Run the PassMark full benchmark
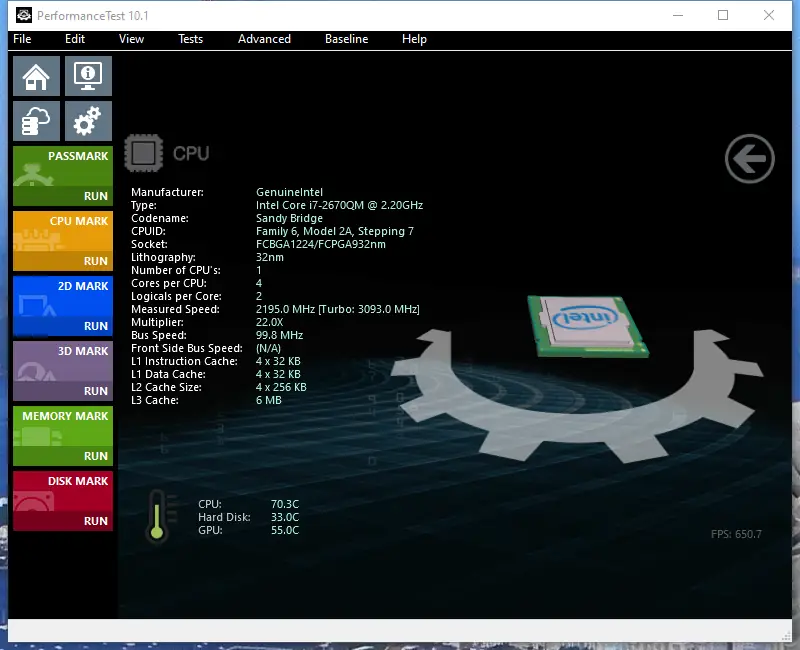This screenshot has height=650, width=800. [x=63, y=176]
